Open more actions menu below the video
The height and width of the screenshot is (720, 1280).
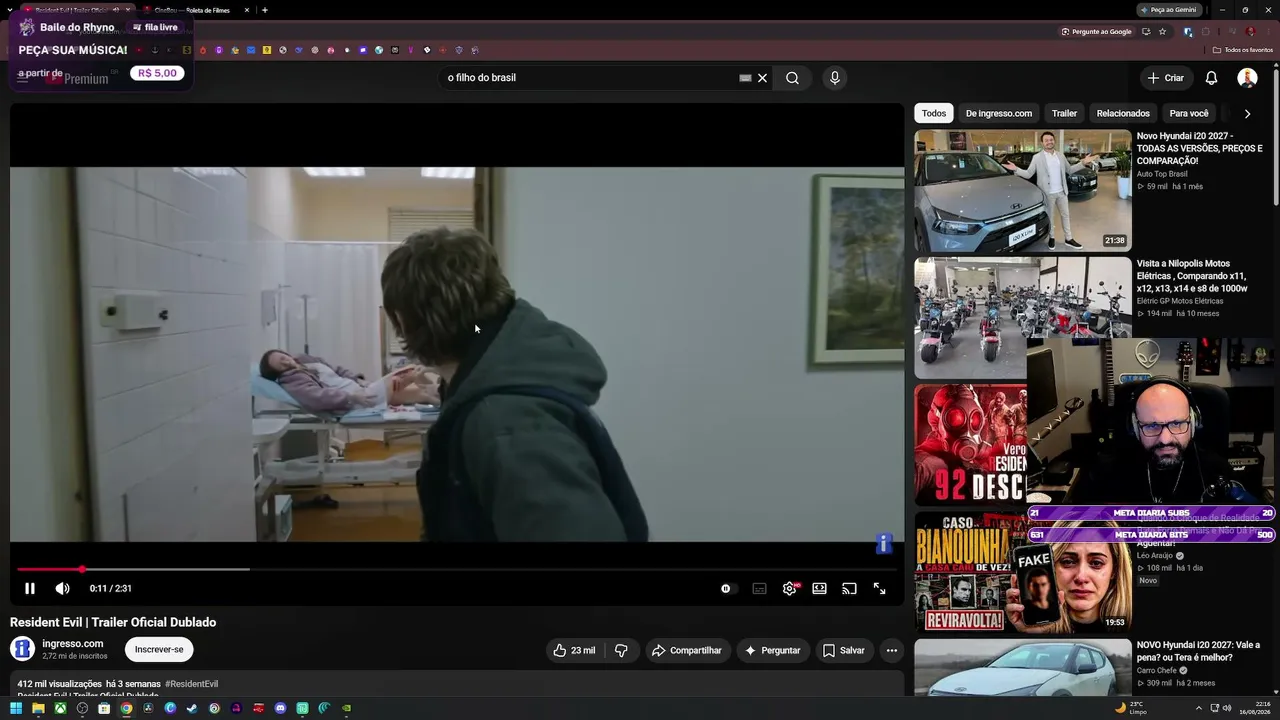coord(892,650)
